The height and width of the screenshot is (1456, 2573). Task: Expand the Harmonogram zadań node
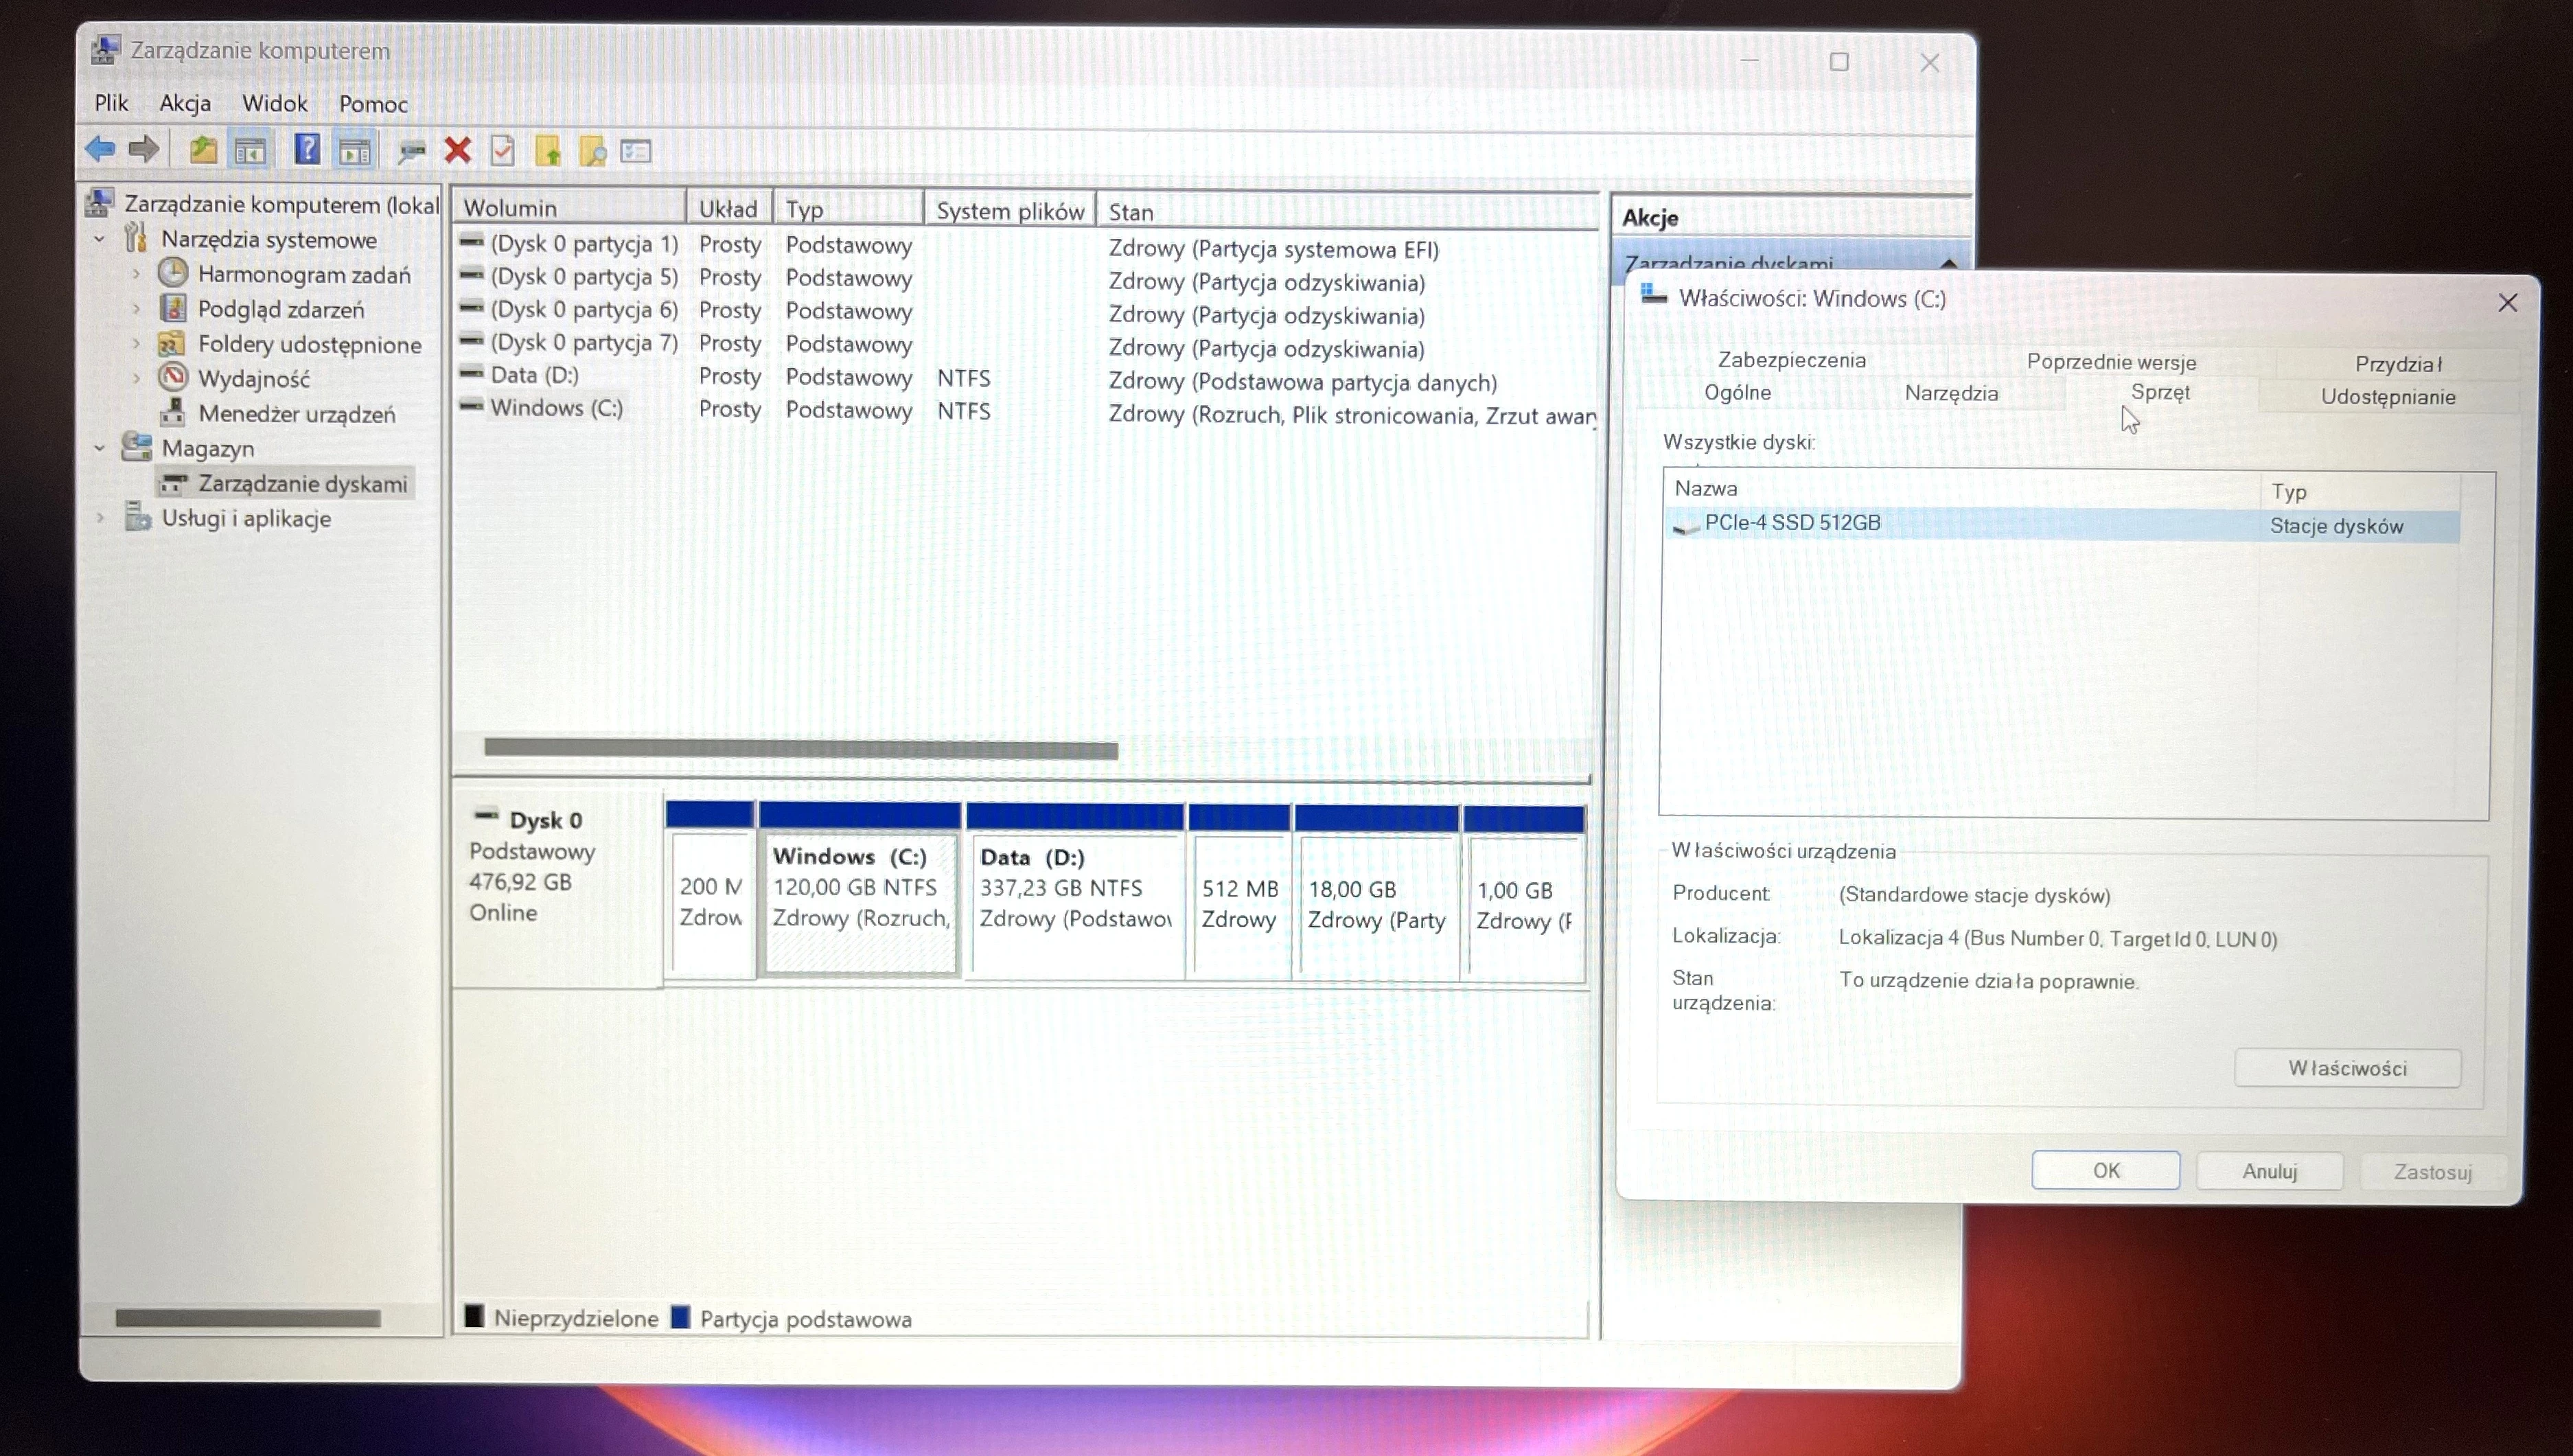(137, 274)
